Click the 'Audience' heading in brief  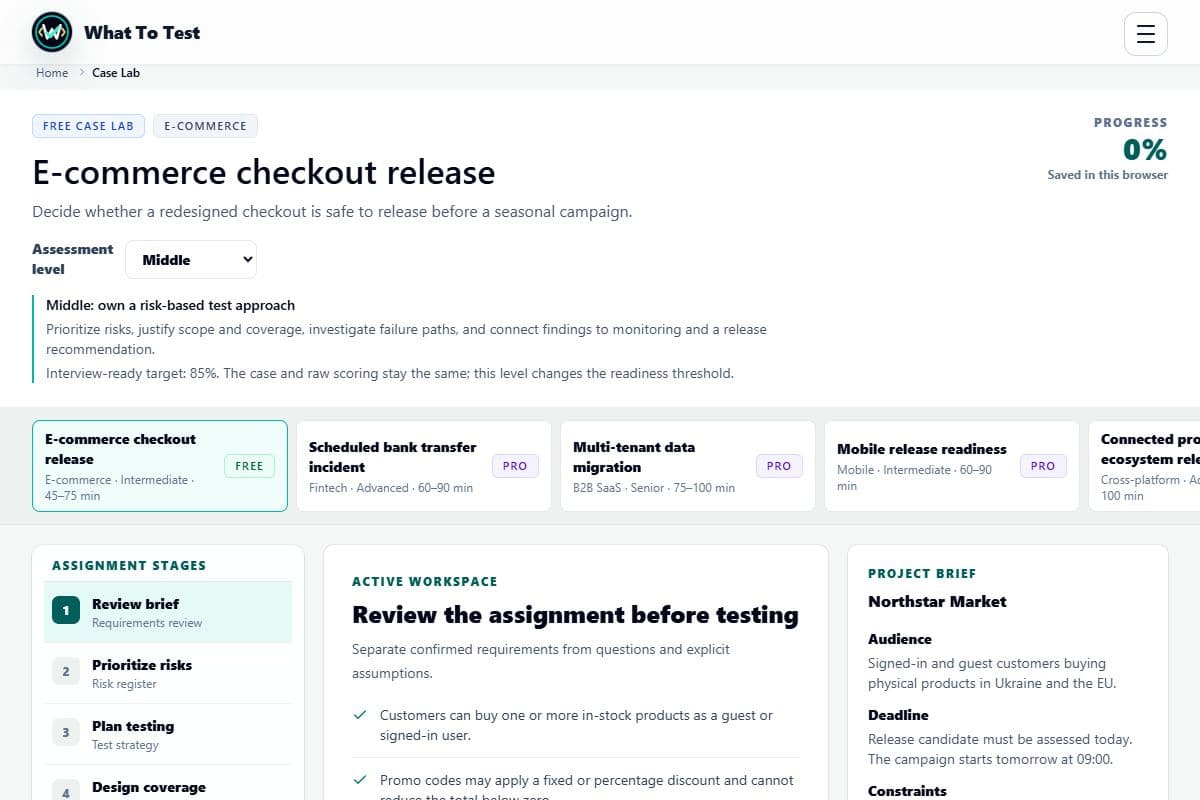pyautogui.click(x=899, y=639)
